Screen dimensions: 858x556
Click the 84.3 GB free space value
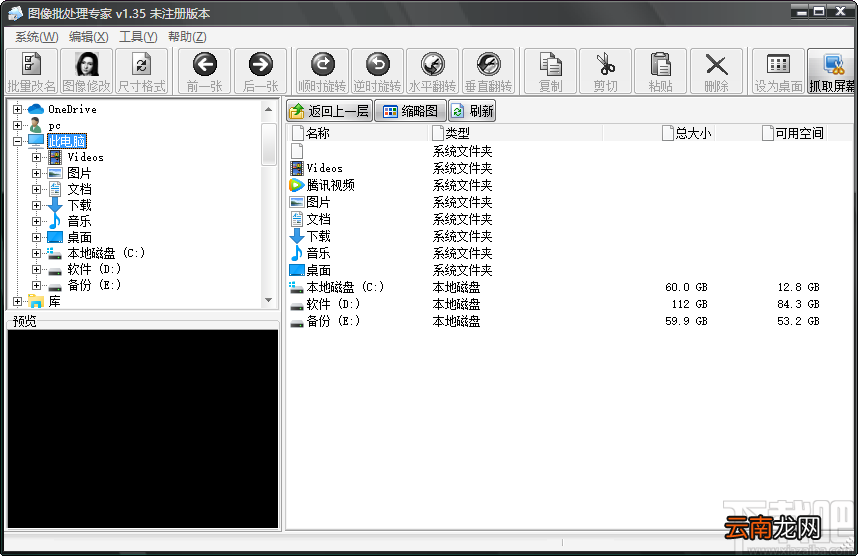(798, 304)
